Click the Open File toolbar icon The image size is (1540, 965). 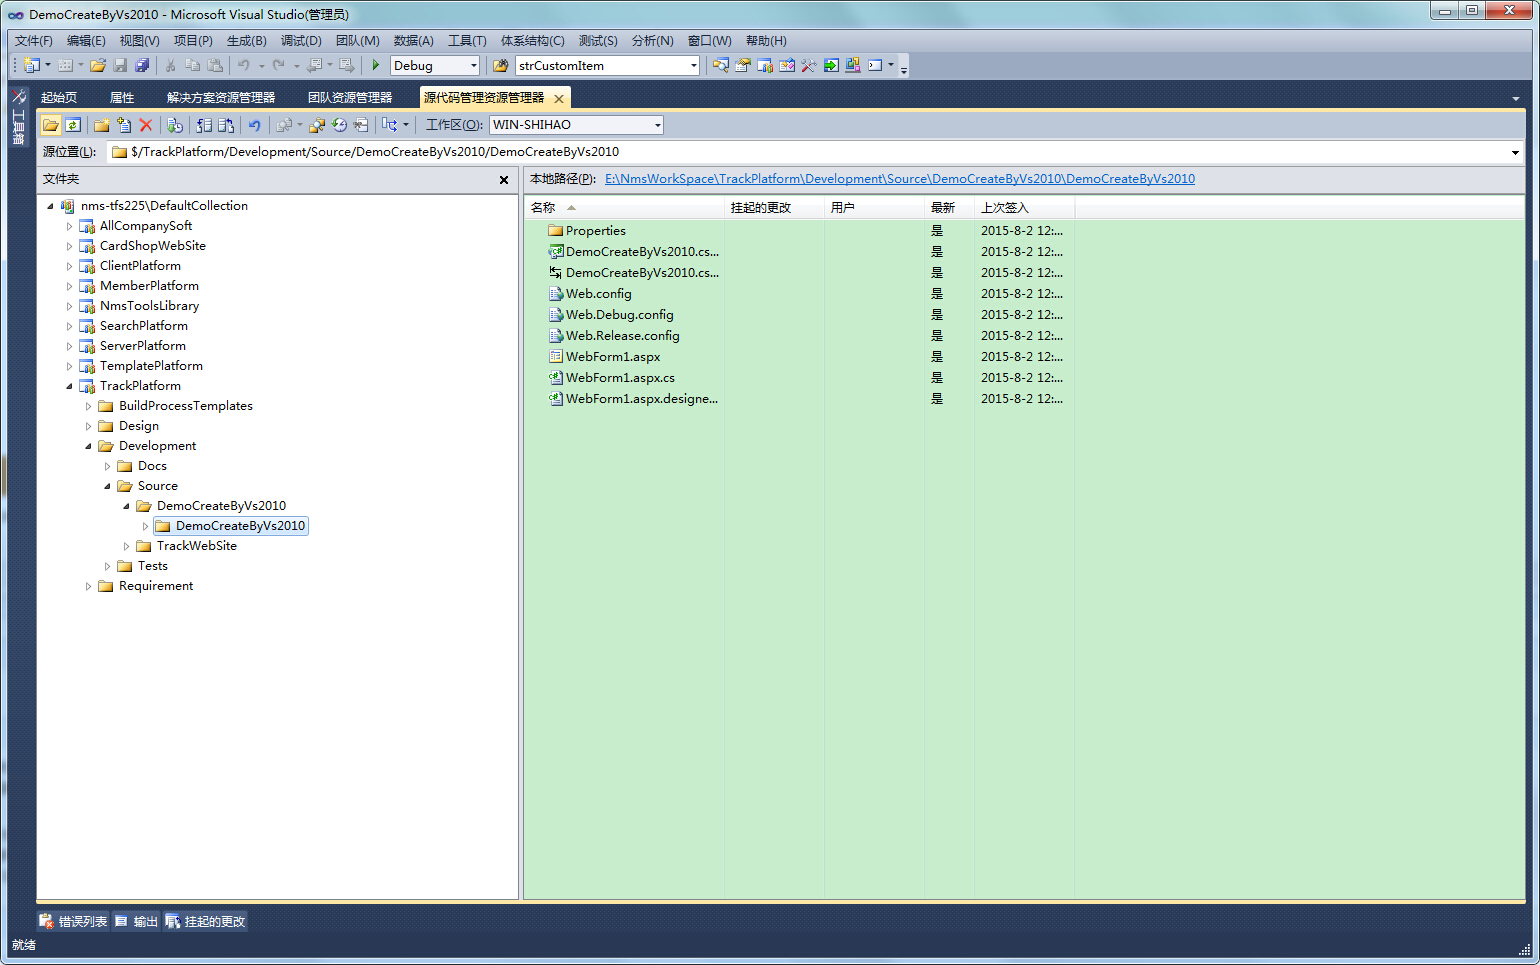tap(98, 65)
